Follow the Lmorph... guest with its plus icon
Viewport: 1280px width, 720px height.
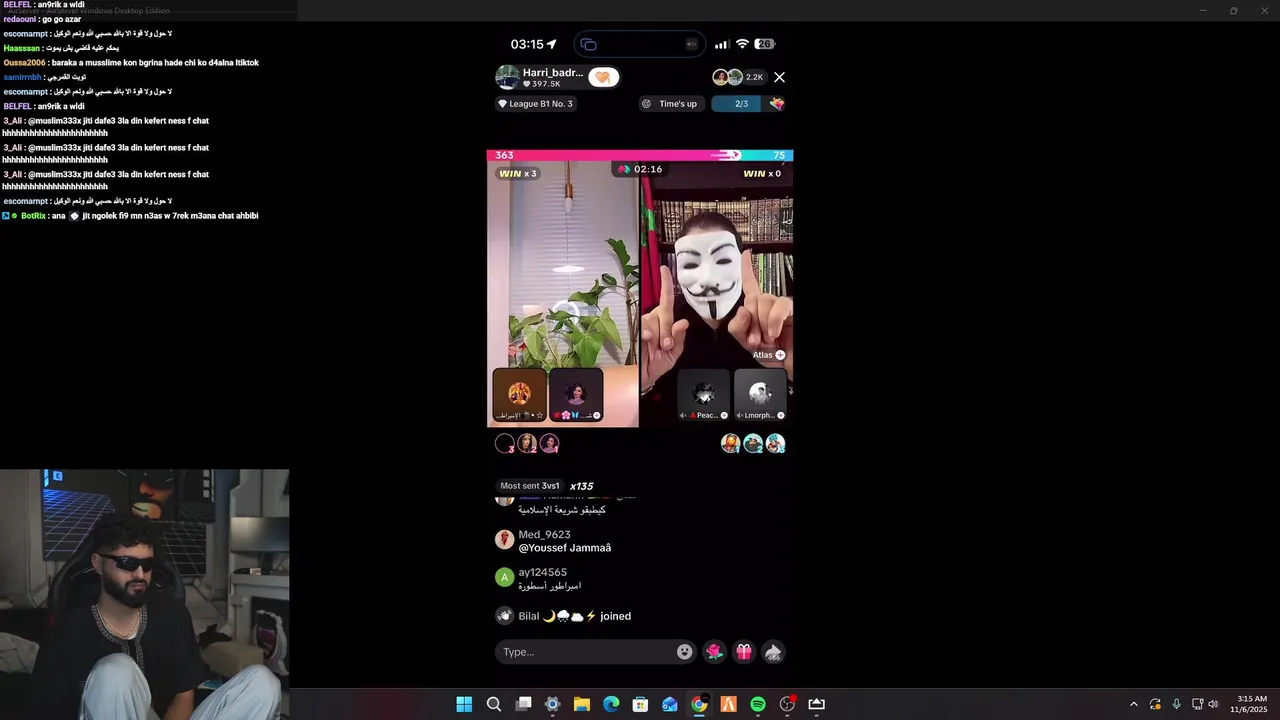coord(781,415)
